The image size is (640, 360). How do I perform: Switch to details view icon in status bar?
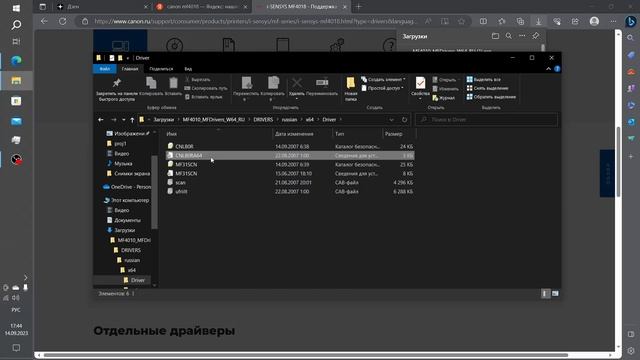pyautogui.click(x=545, y=293)
